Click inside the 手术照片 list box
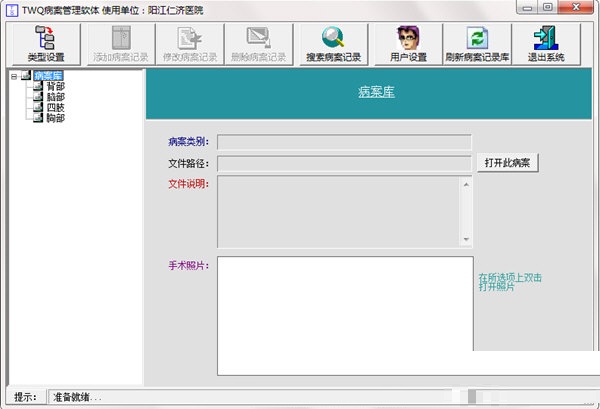This screenshot has height=409, width=600. 345,316
